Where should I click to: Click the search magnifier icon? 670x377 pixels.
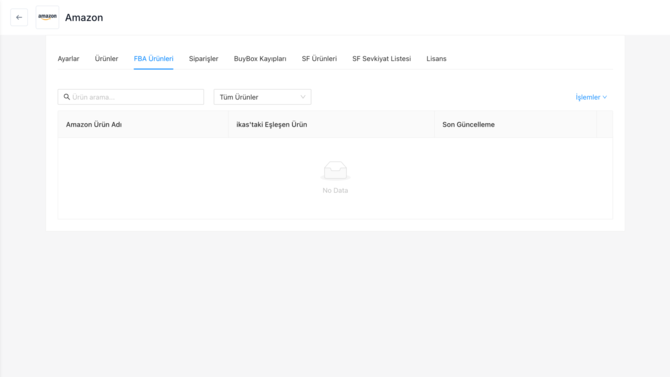tap(67, 97)
